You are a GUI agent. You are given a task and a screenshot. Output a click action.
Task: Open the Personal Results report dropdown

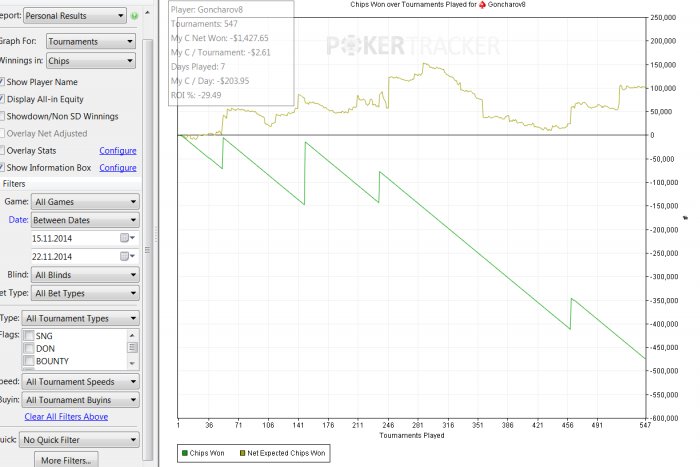click(x=75, y=16)
